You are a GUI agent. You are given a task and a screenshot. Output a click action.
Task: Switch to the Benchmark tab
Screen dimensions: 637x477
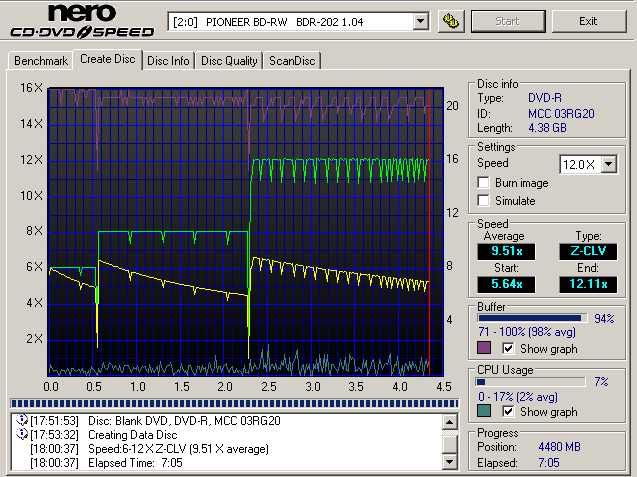pos(41,61)
